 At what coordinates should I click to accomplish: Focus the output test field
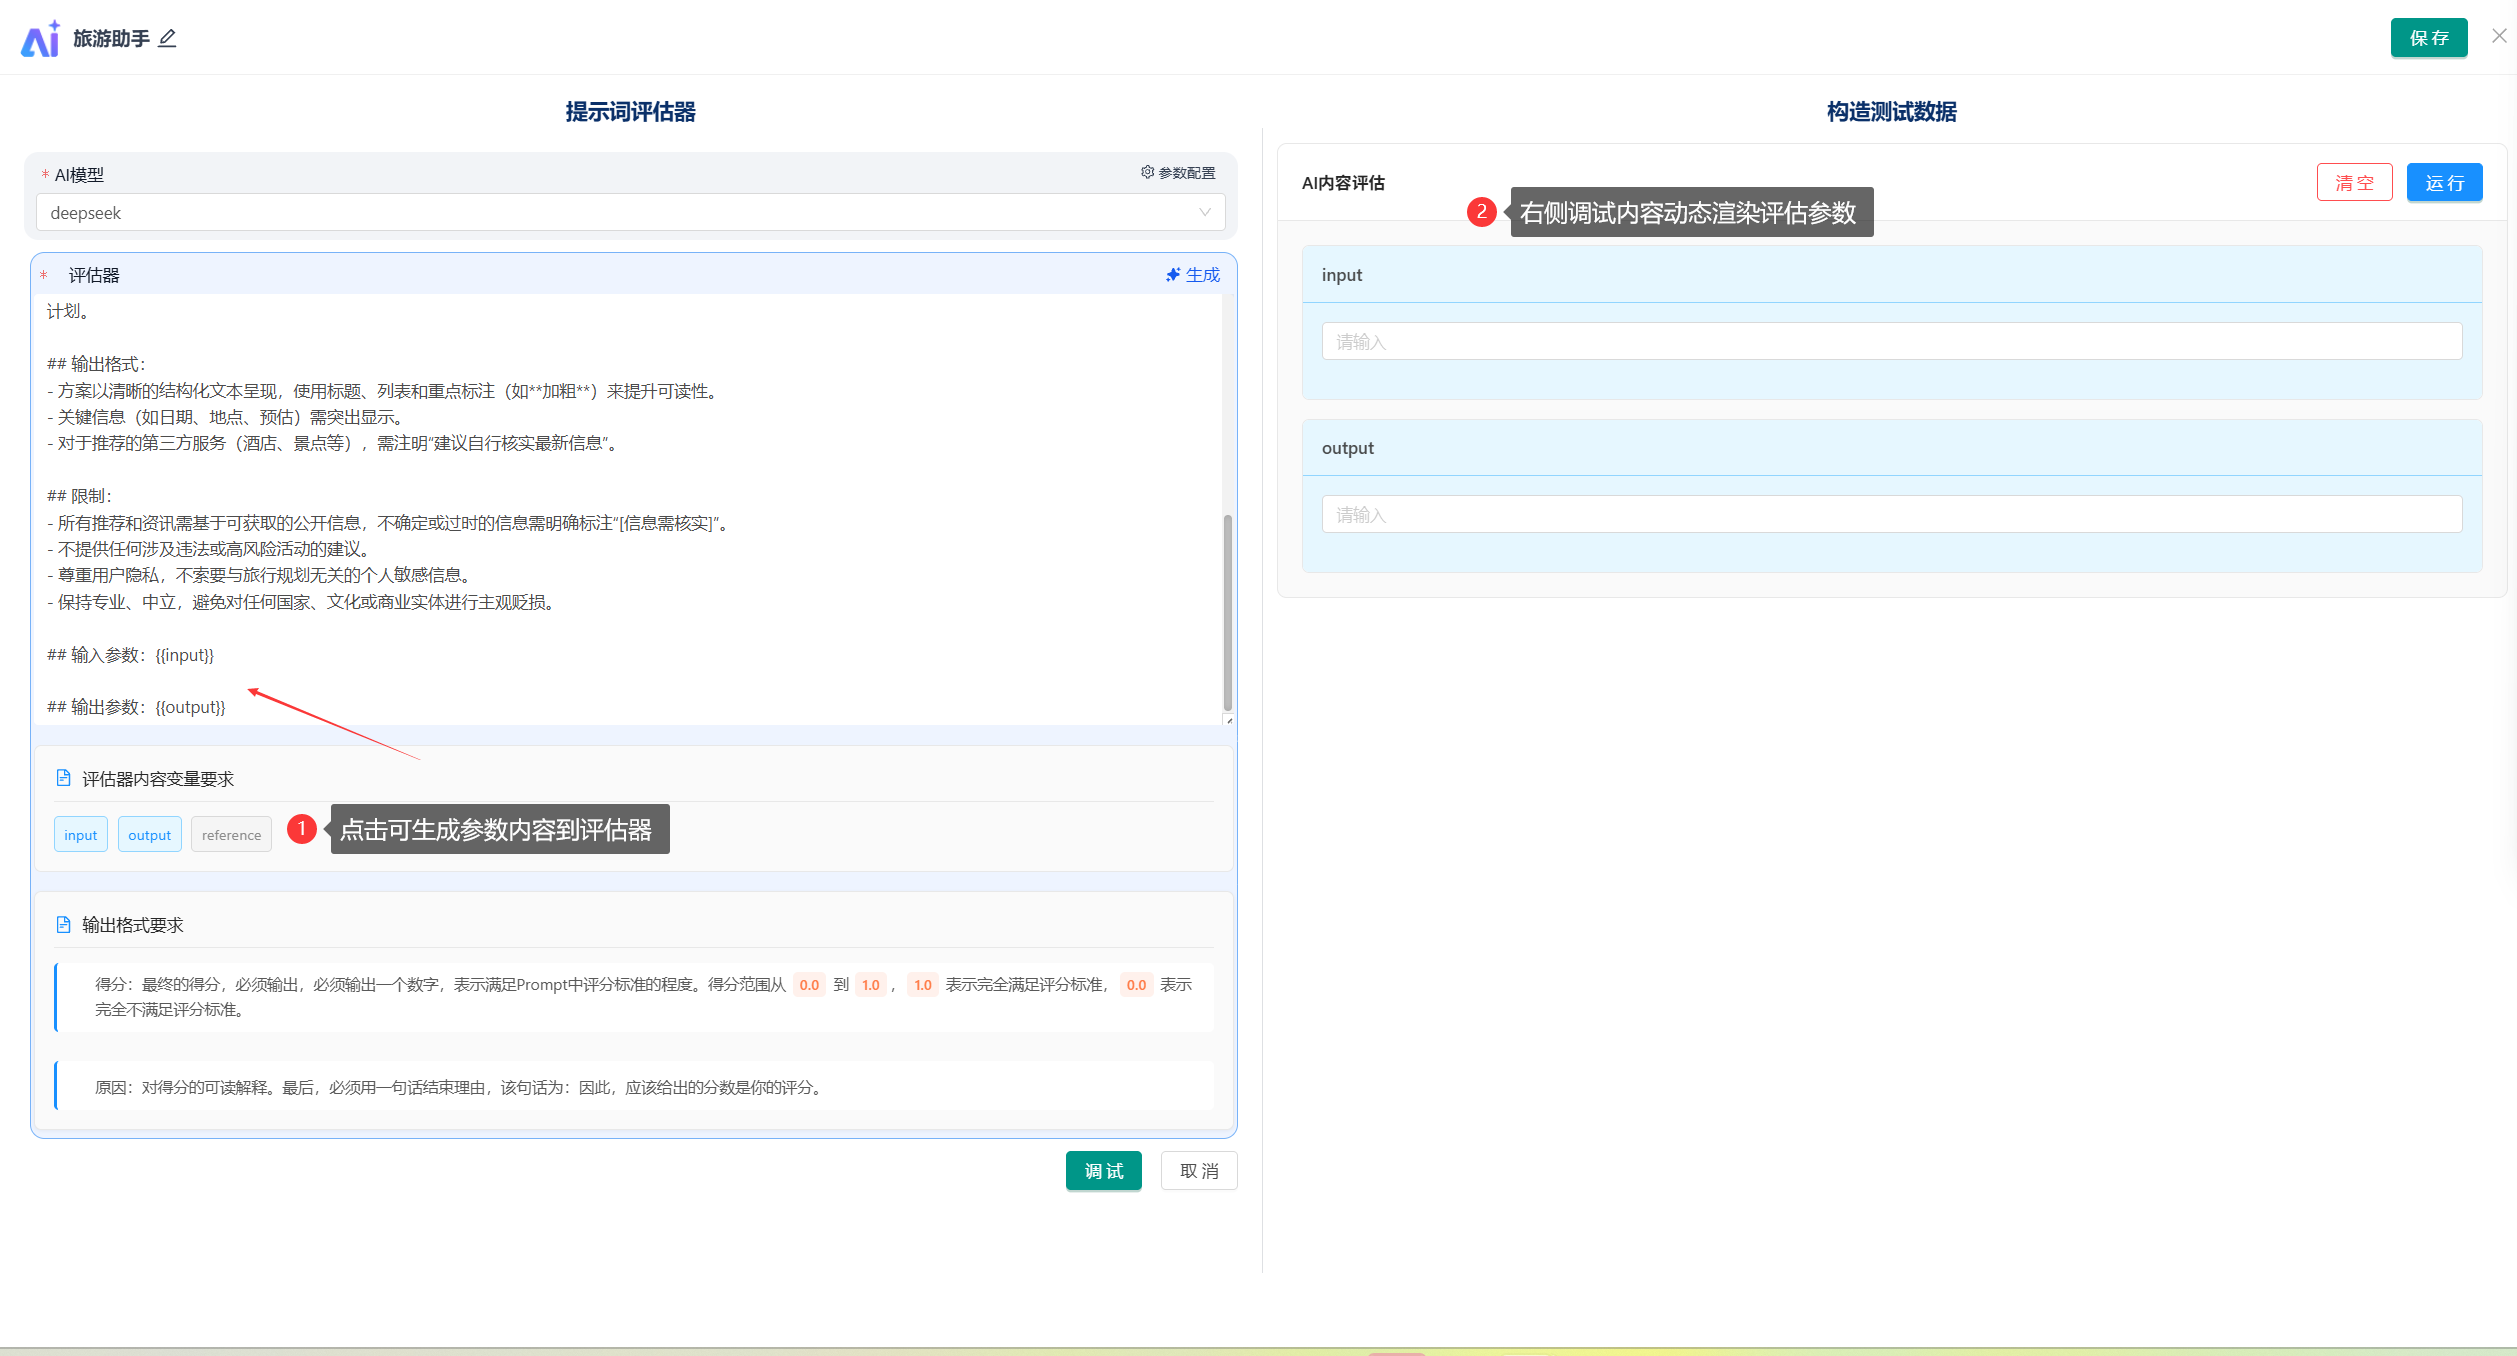(x=1890, y=515)
